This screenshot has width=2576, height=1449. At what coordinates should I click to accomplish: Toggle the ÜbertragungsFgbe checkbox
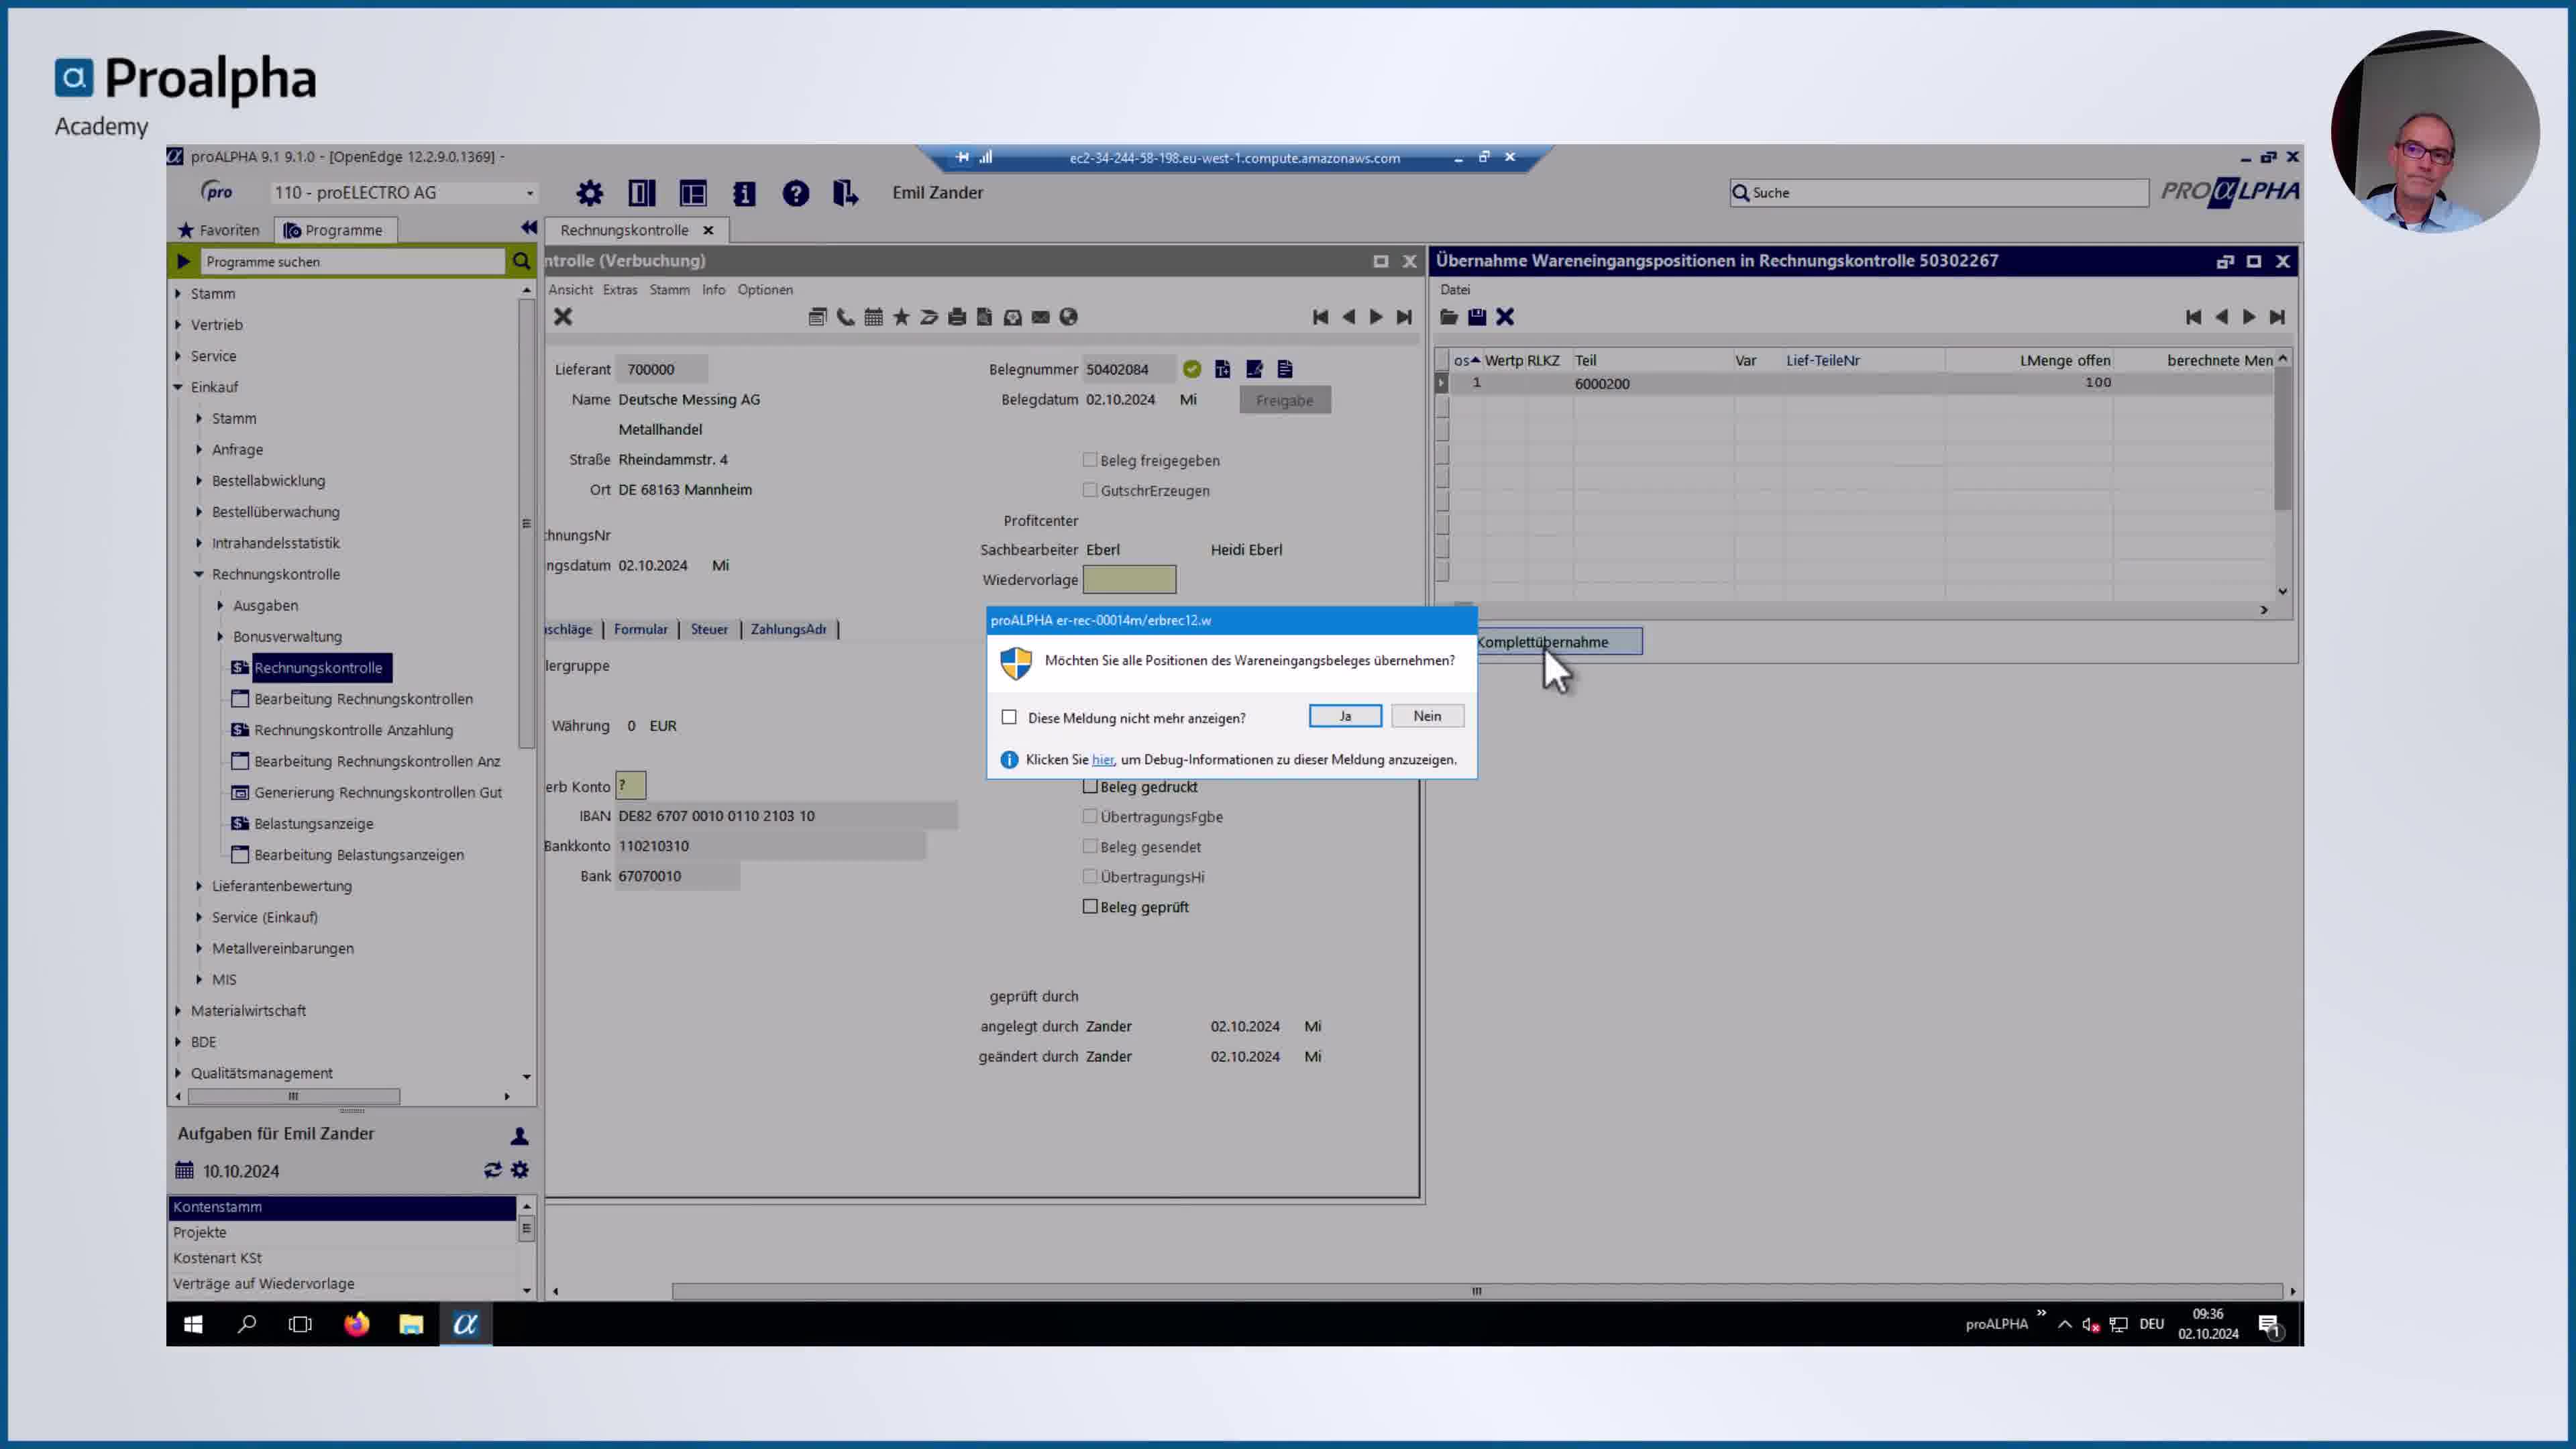pos(1090,817)
